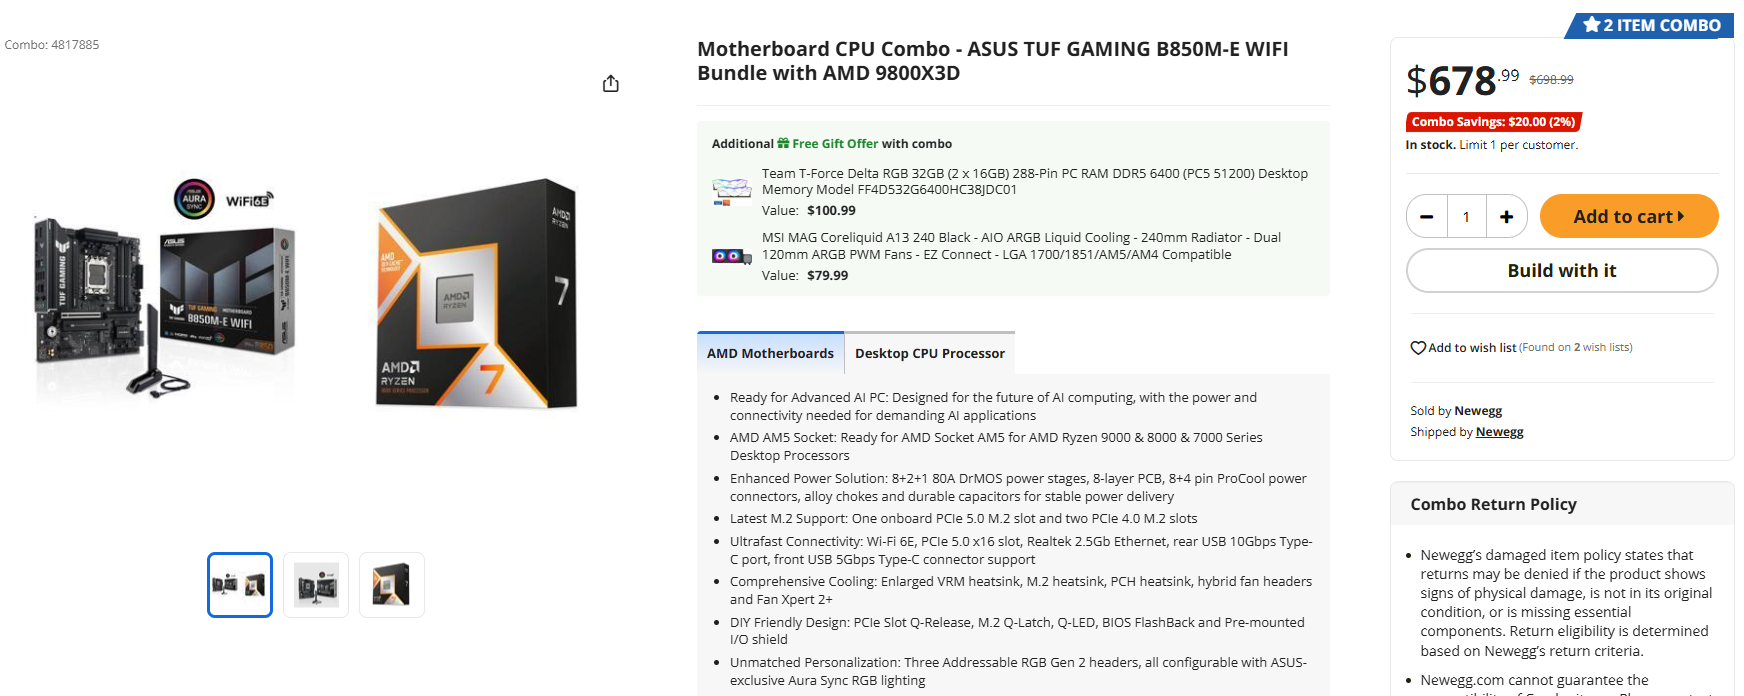The width and height of the screenshot is (1744, 696).
Task: Select the AMD Ryzen box thumbnail
Action: pos(391,584)
